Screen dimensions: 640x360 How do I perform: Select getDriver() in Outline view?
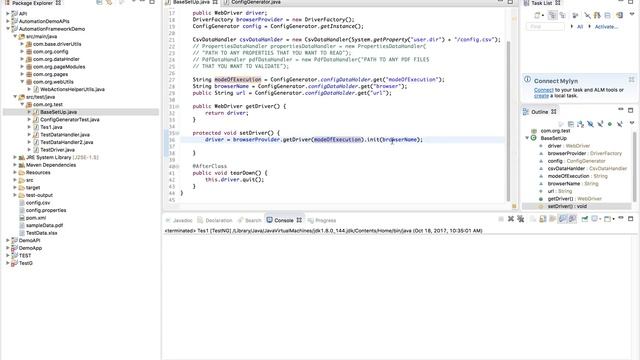tap(575, 199)
